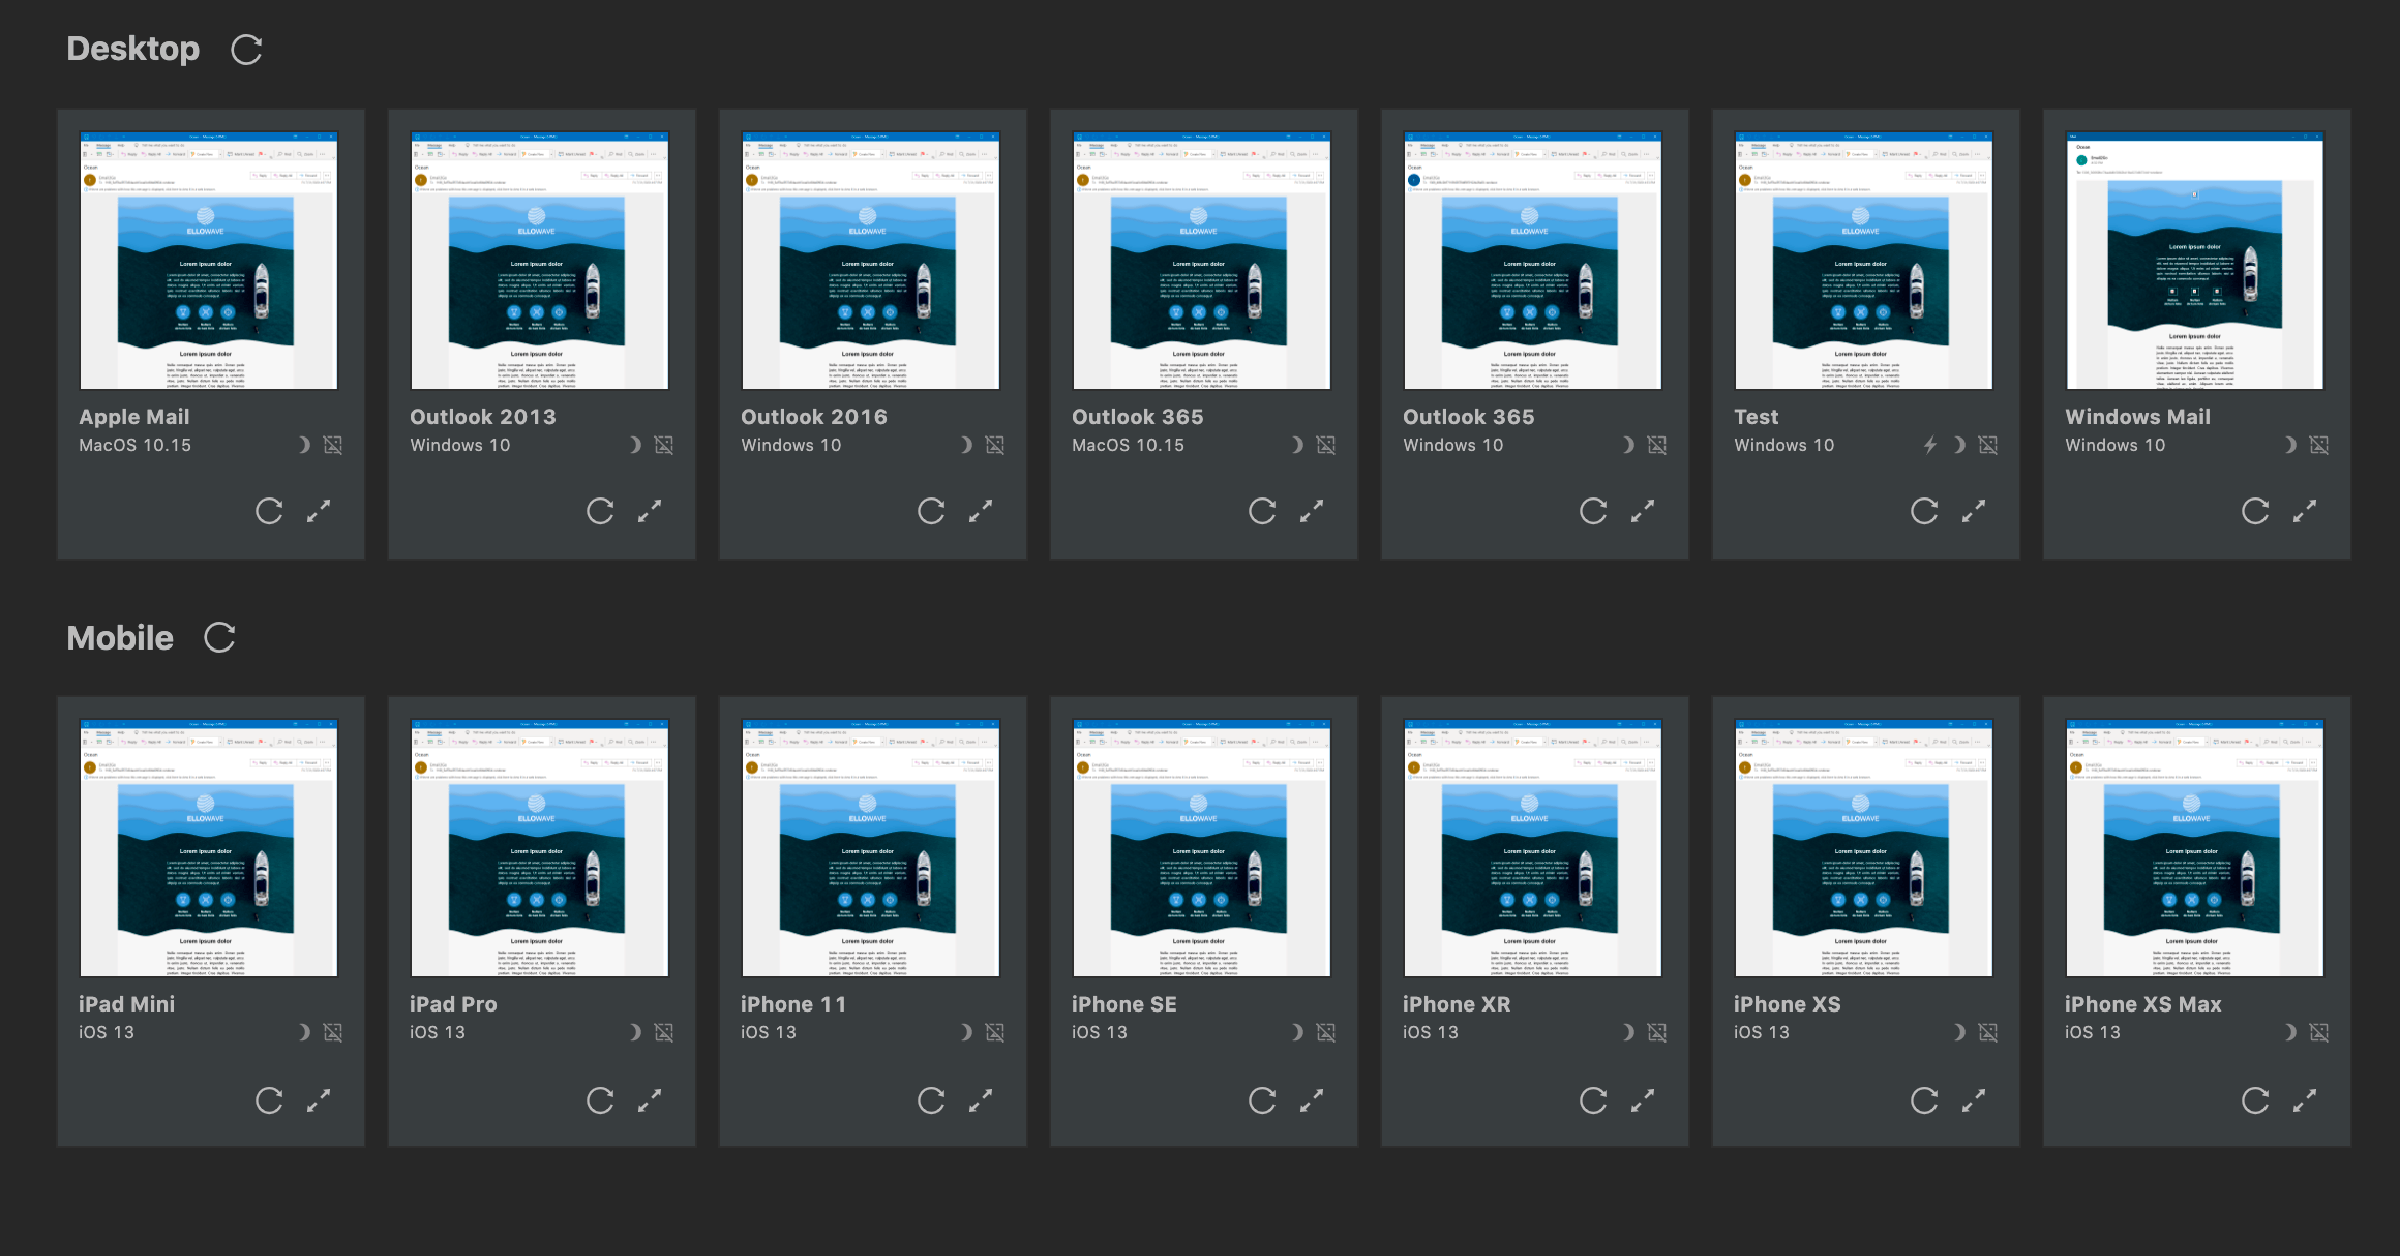Toggle image blocking on iPhone XS card

1988,1031
